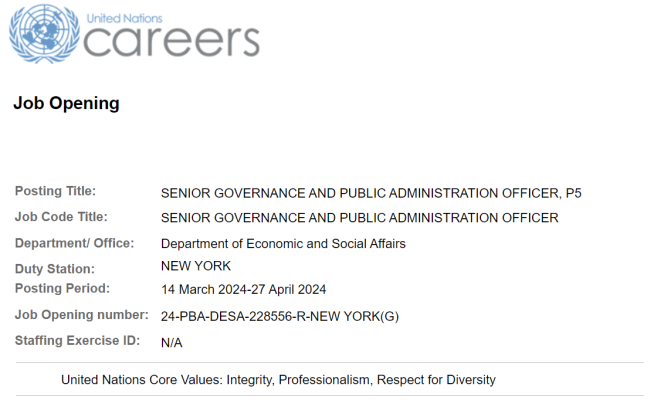Viewport: 664px width, 400px height.
Task: Click the 'N/A' staffing exercise value
Action: (x=172, y=342)
